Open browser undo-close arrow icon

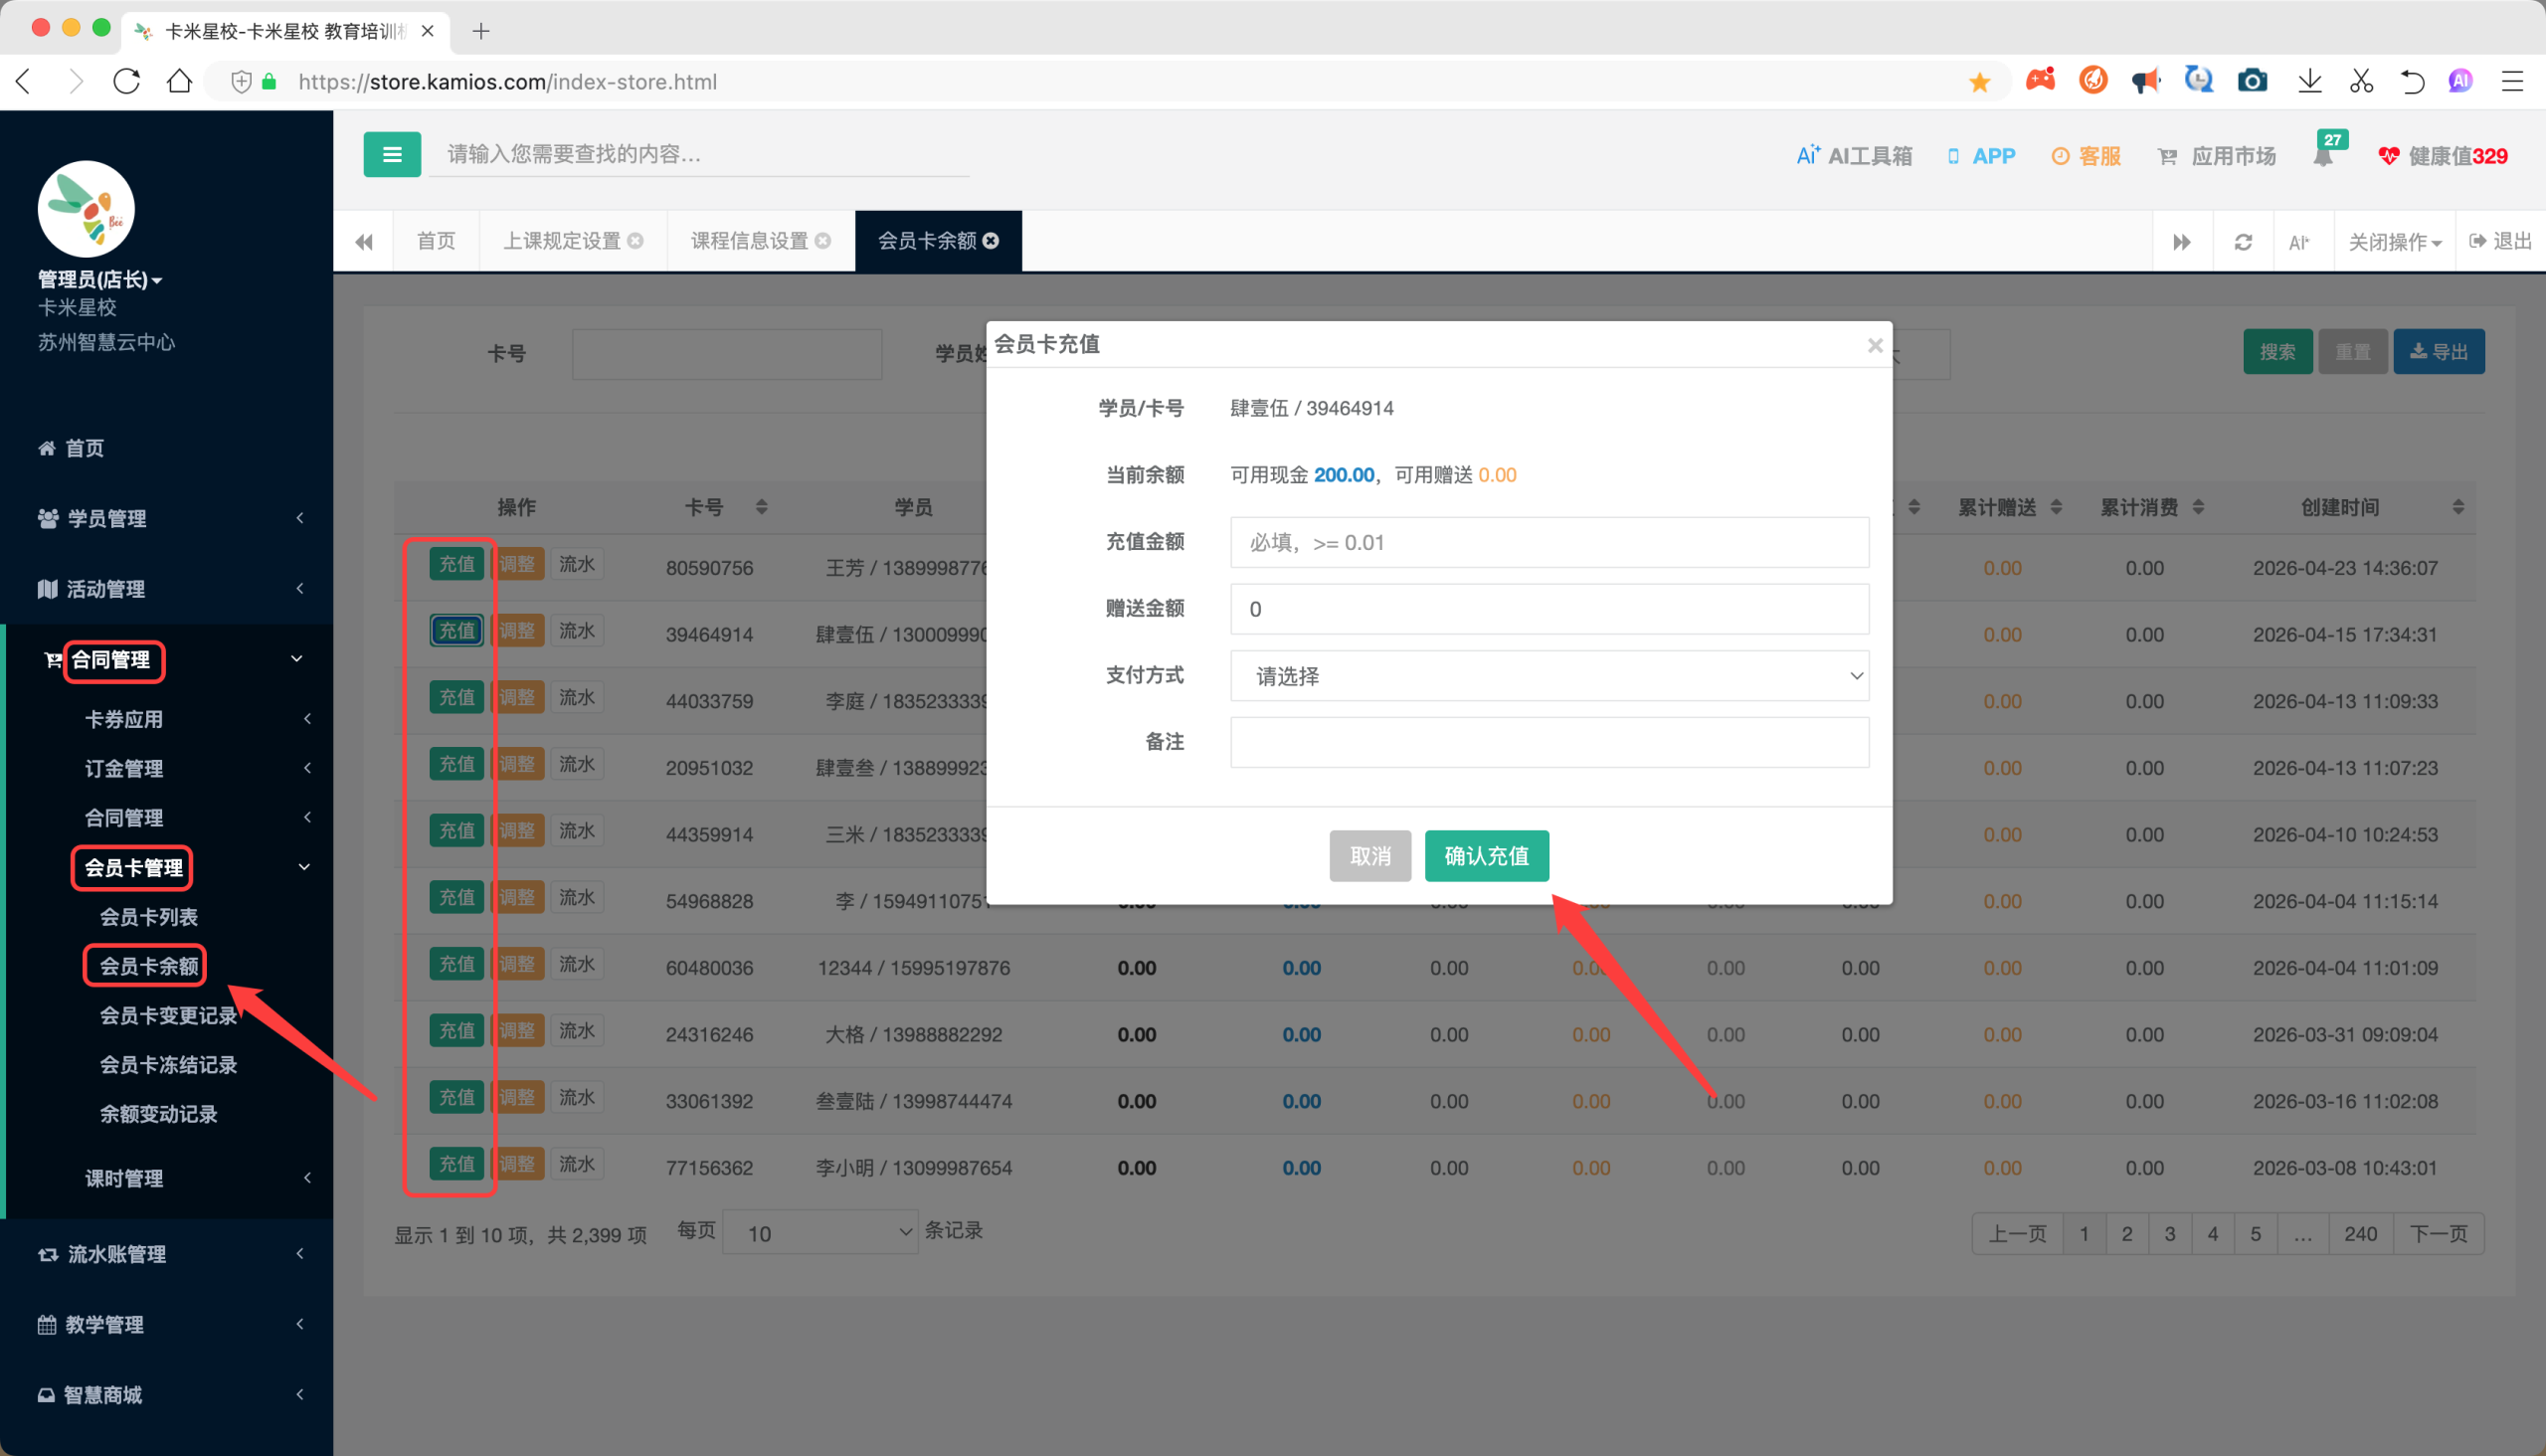pyautogui.click(x=2412, y=81)
